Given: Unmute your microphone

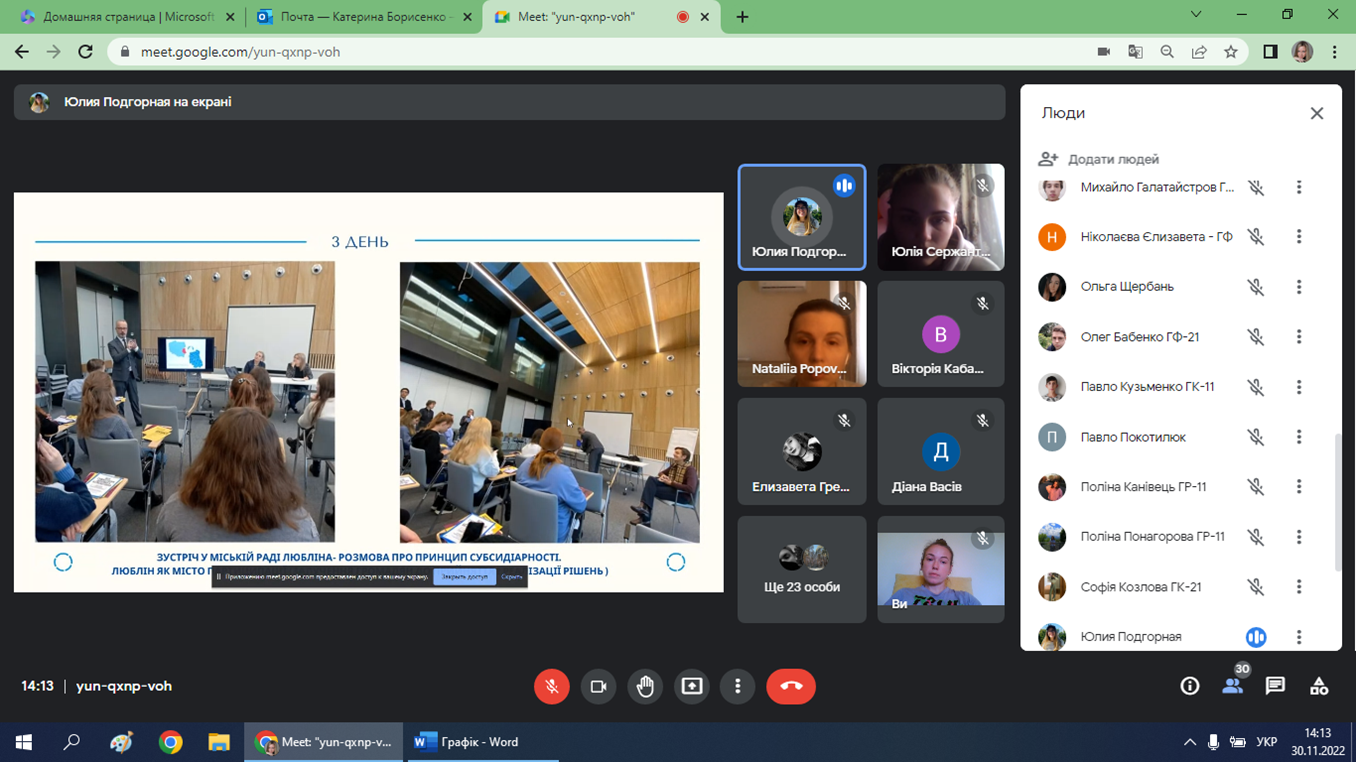Looking at the screenshot, I should pos(551,686).
